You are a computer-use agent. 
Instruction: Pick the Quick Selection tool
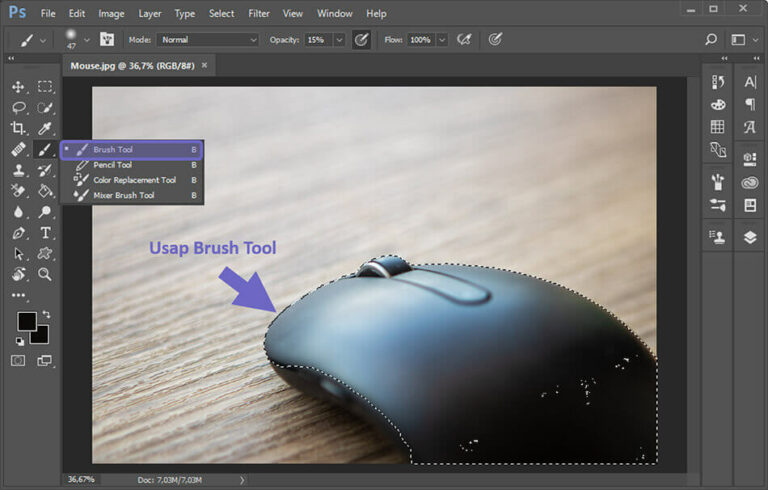click(x=45, y=107)
